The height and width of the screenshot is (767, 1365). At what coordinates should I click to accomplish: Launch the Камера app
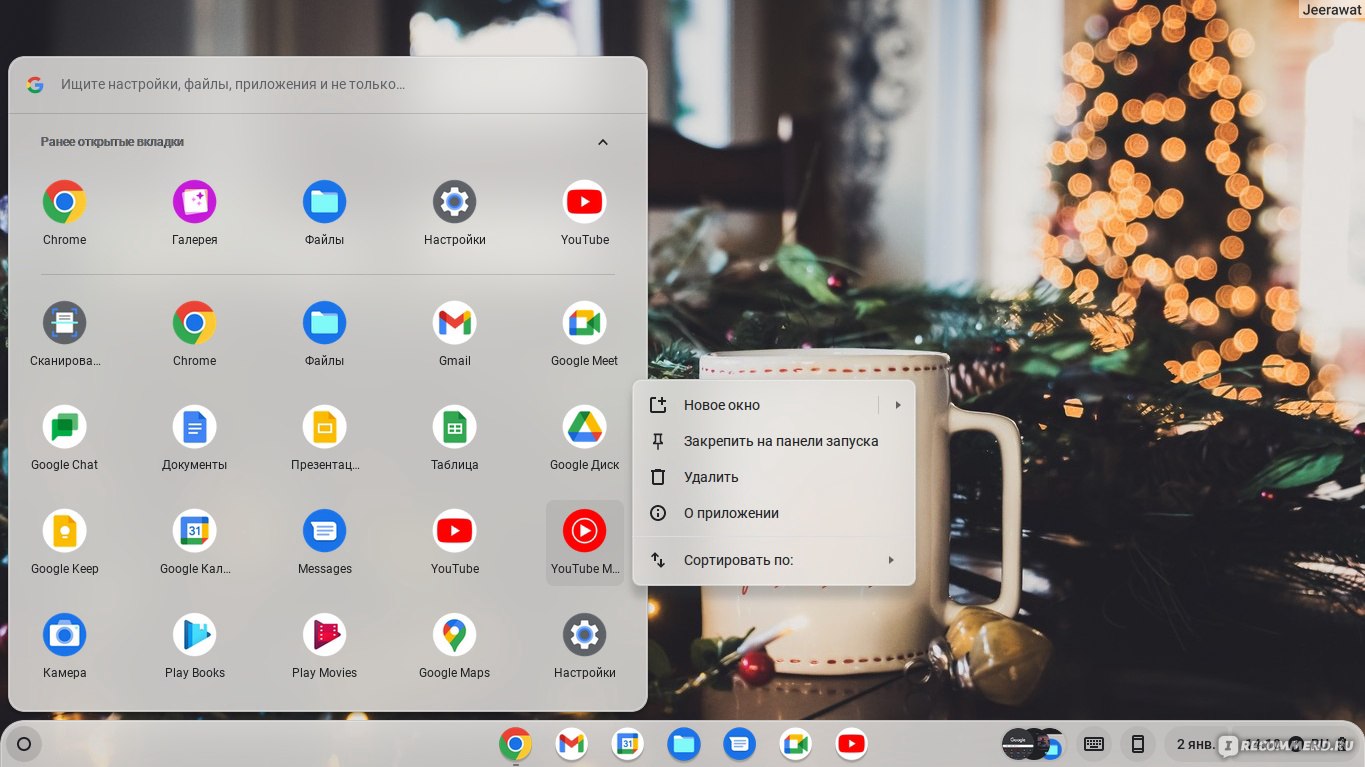(x=65, y=636)
